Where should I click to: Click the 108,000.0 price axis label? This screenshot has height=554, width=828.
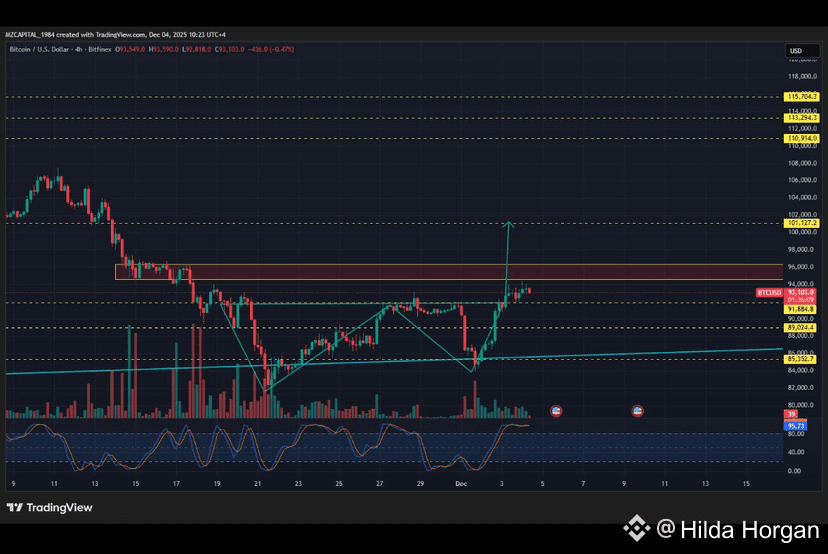802,163
